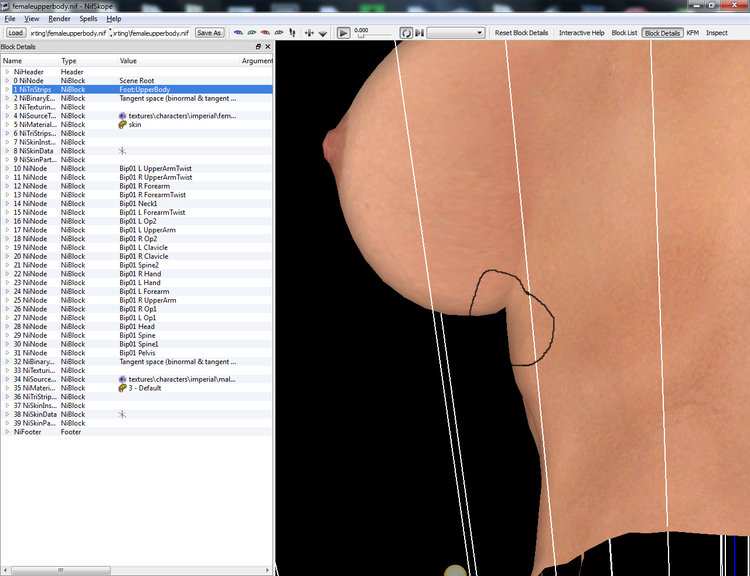Close the Block Details panel
Screen dimensions: 750x576
[267, 46]
